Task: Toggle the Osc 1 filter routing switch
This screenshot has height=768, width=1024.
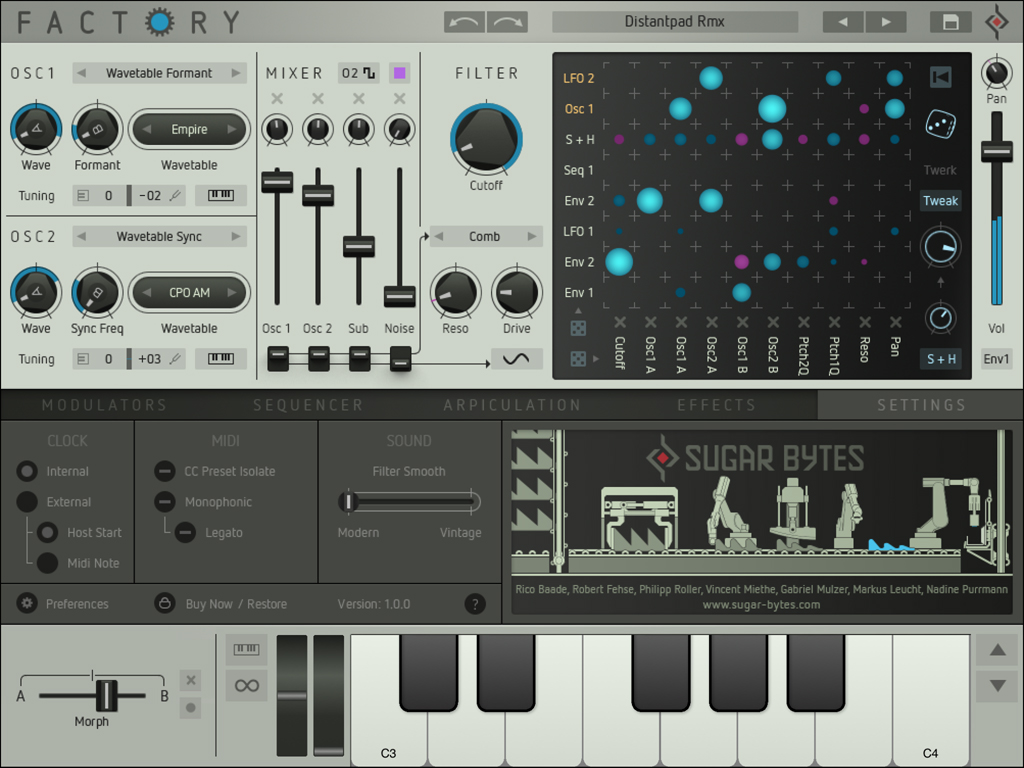Action: tap(278, 359)
